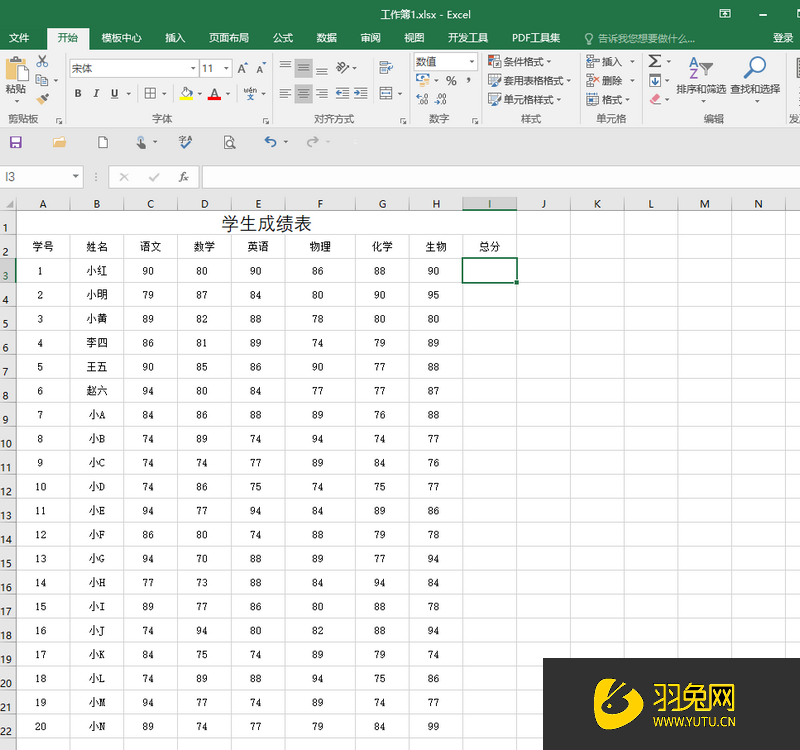Click the Paste clipboard icon
800x750 pixels.
click(16, 69)
